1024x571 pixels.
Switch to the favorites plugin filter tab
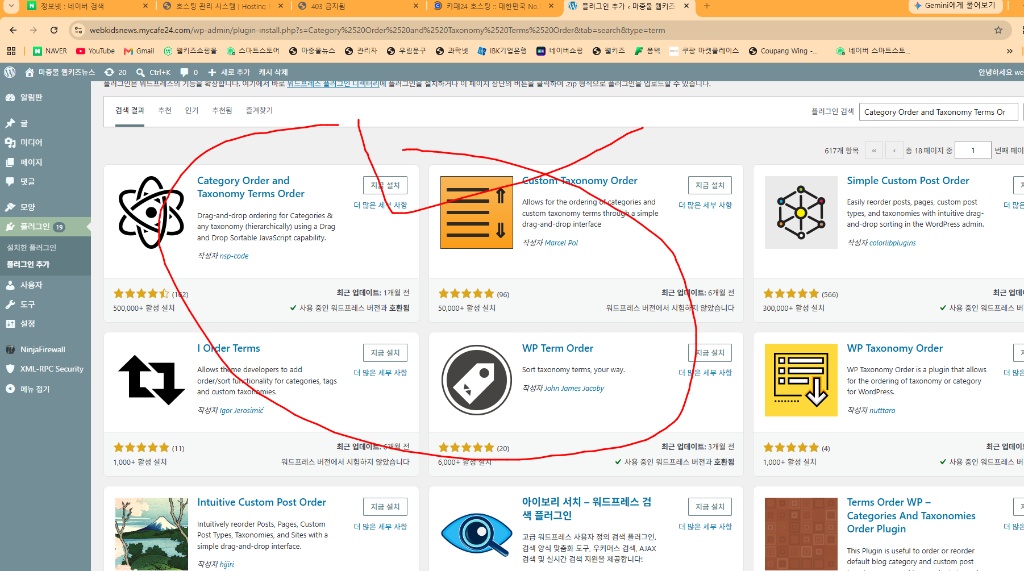[x=259, y=110]
